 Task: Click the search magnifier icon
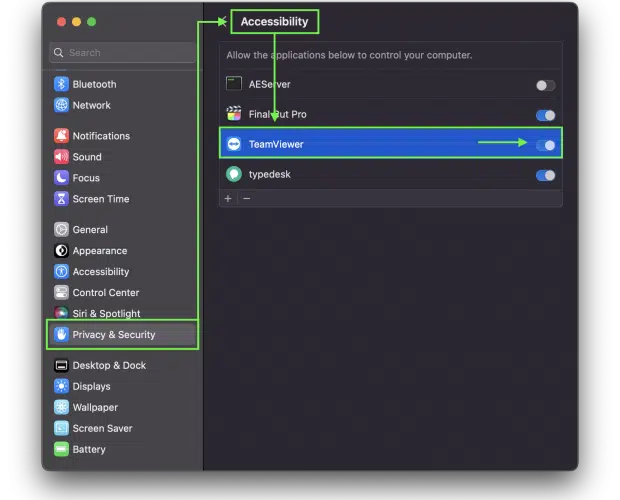pos(59,53)
